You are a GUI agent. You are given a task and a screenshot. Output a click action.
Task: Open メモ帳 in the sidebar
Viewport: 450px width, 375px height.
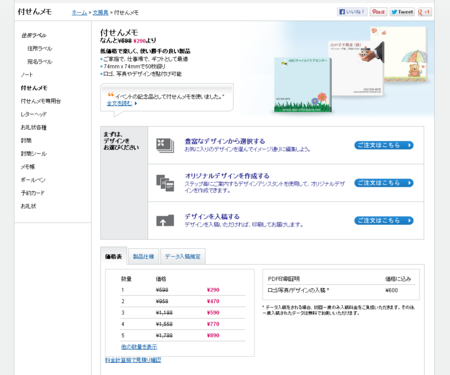28,167
